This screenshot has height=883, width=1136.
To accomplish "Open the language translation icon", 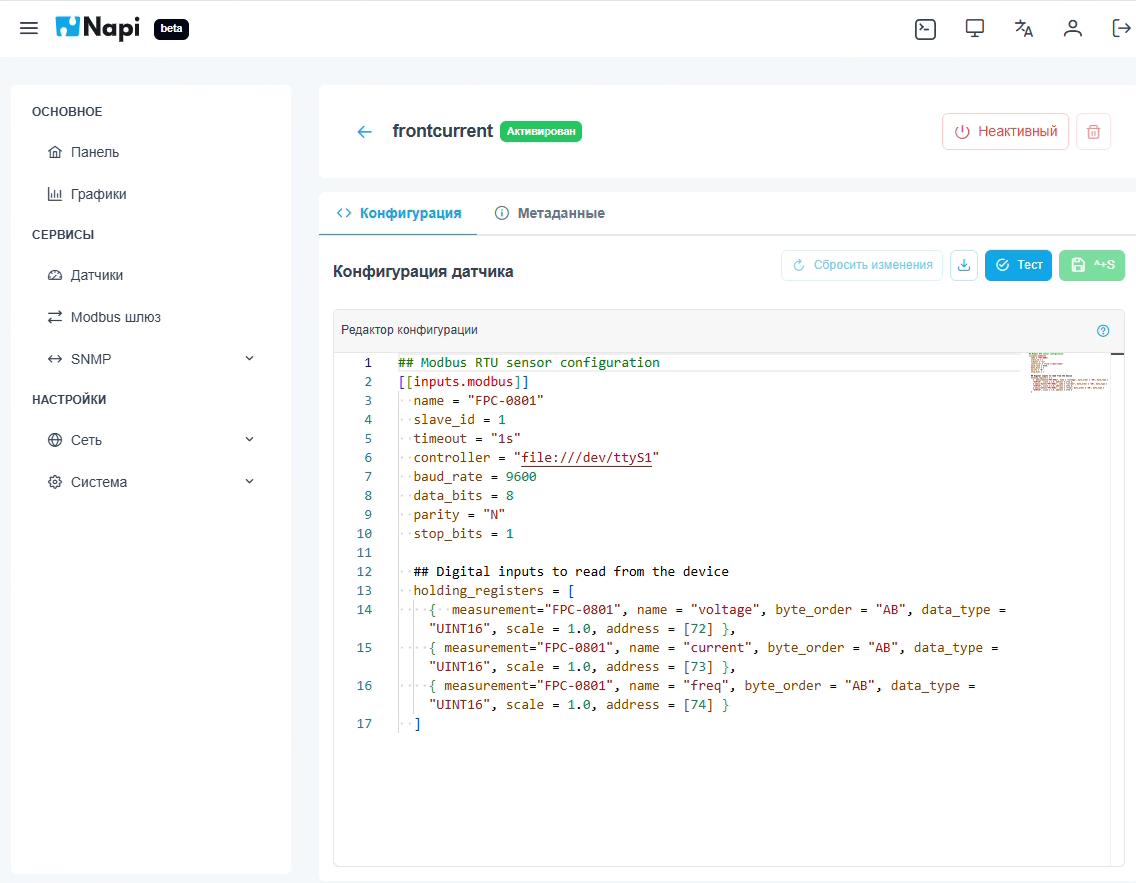I will pyautogui.click(x=1023, y=28).
